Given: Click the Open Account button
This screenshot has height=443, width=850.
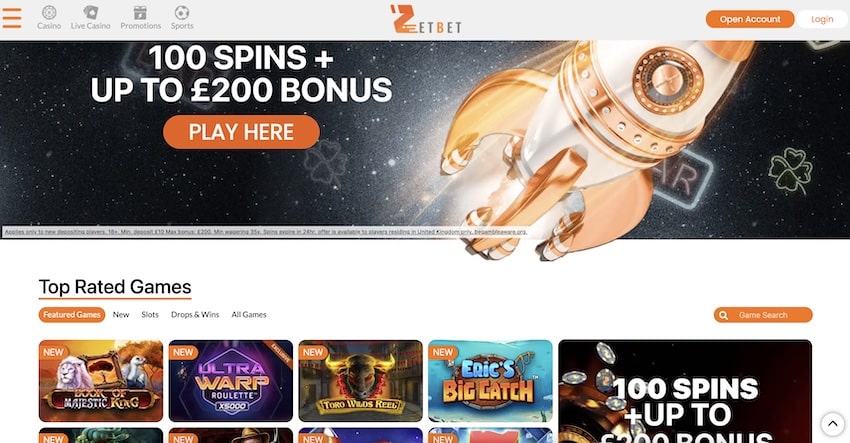Looking at the screenshot, I should pos(750,19).
